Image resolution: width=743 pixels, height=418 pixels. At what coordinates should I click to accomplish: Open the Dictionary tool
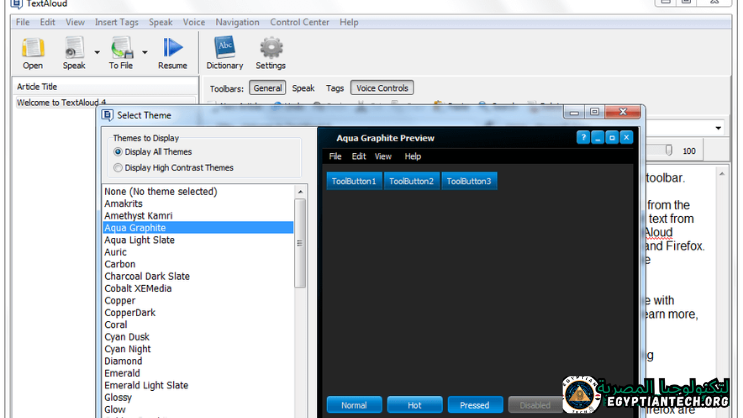pyautogui.click(x=224, y=48)
